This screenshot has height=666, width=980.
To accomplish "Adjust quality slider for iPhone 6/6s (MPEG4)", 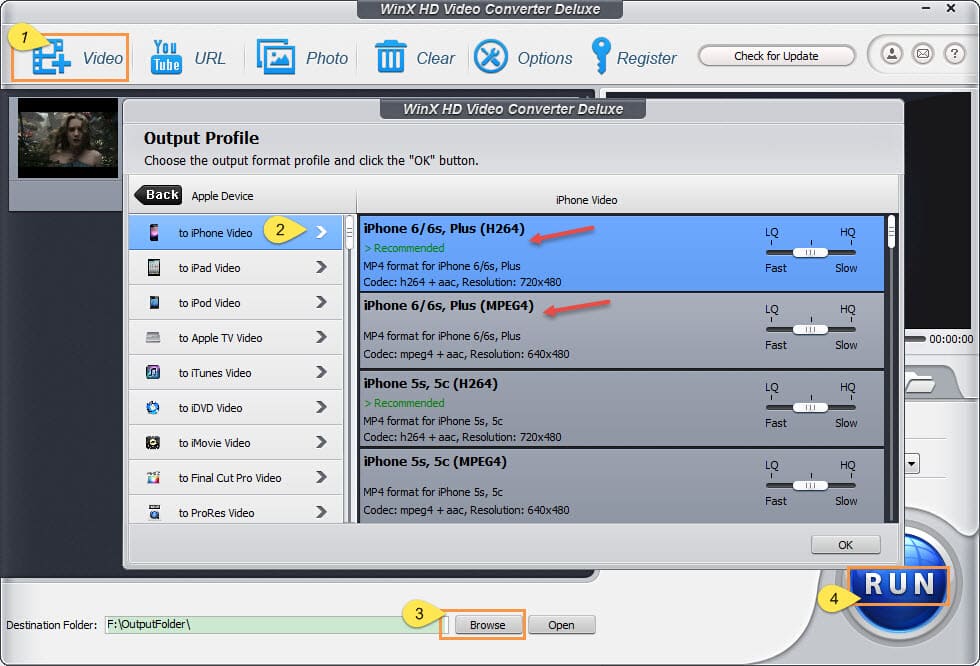I will [810, 329].
